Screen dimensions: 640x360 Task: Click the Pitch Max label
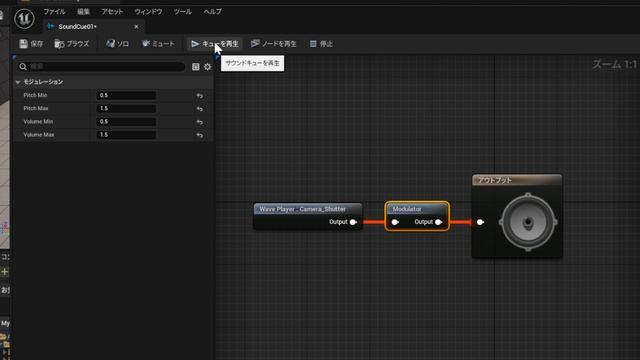point(36,109)
